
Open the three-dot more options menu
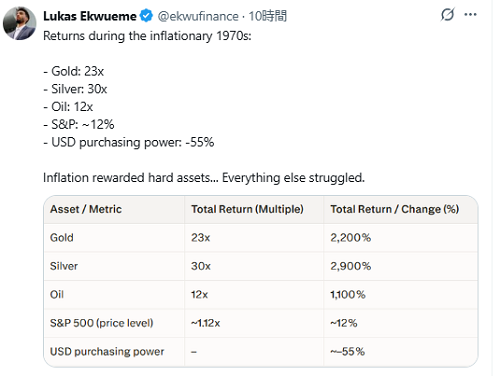click(470, 15)
